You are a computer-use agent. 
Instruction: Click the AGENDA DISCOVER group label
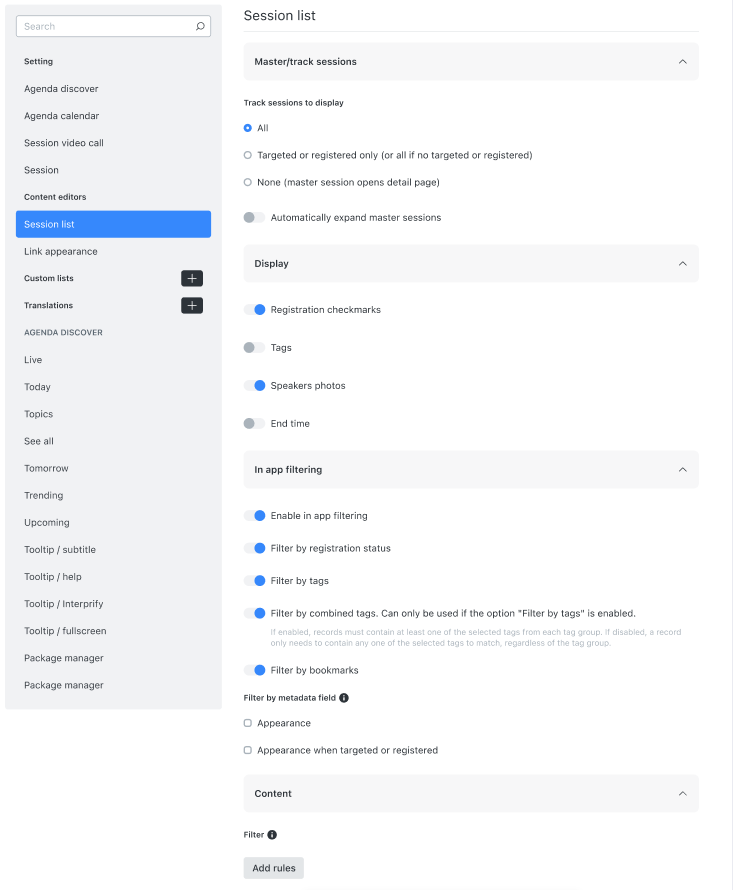63,333
